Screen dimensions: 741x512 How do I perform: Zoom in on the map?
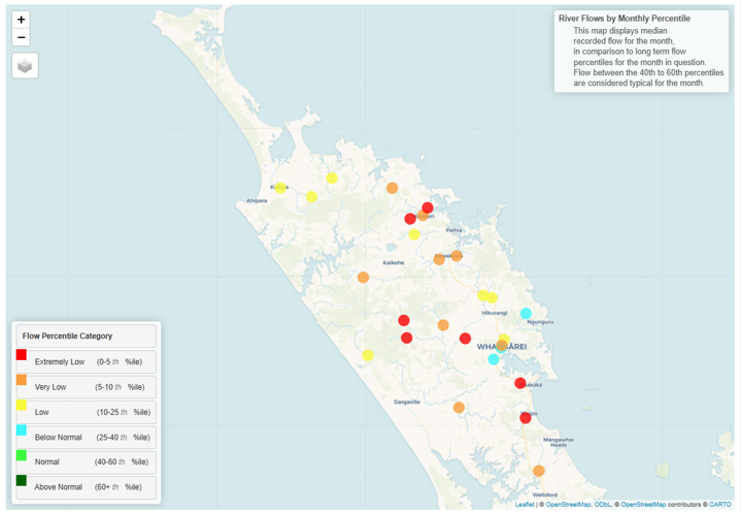pyautogui.click(x=21, y=19)
